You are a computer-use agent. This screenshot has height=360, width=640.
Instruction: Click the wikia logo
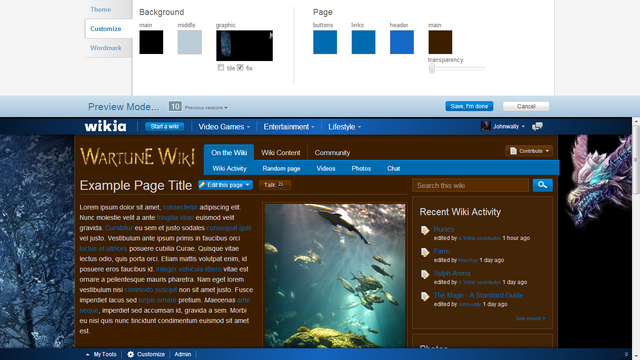click(x=105, y=126)
